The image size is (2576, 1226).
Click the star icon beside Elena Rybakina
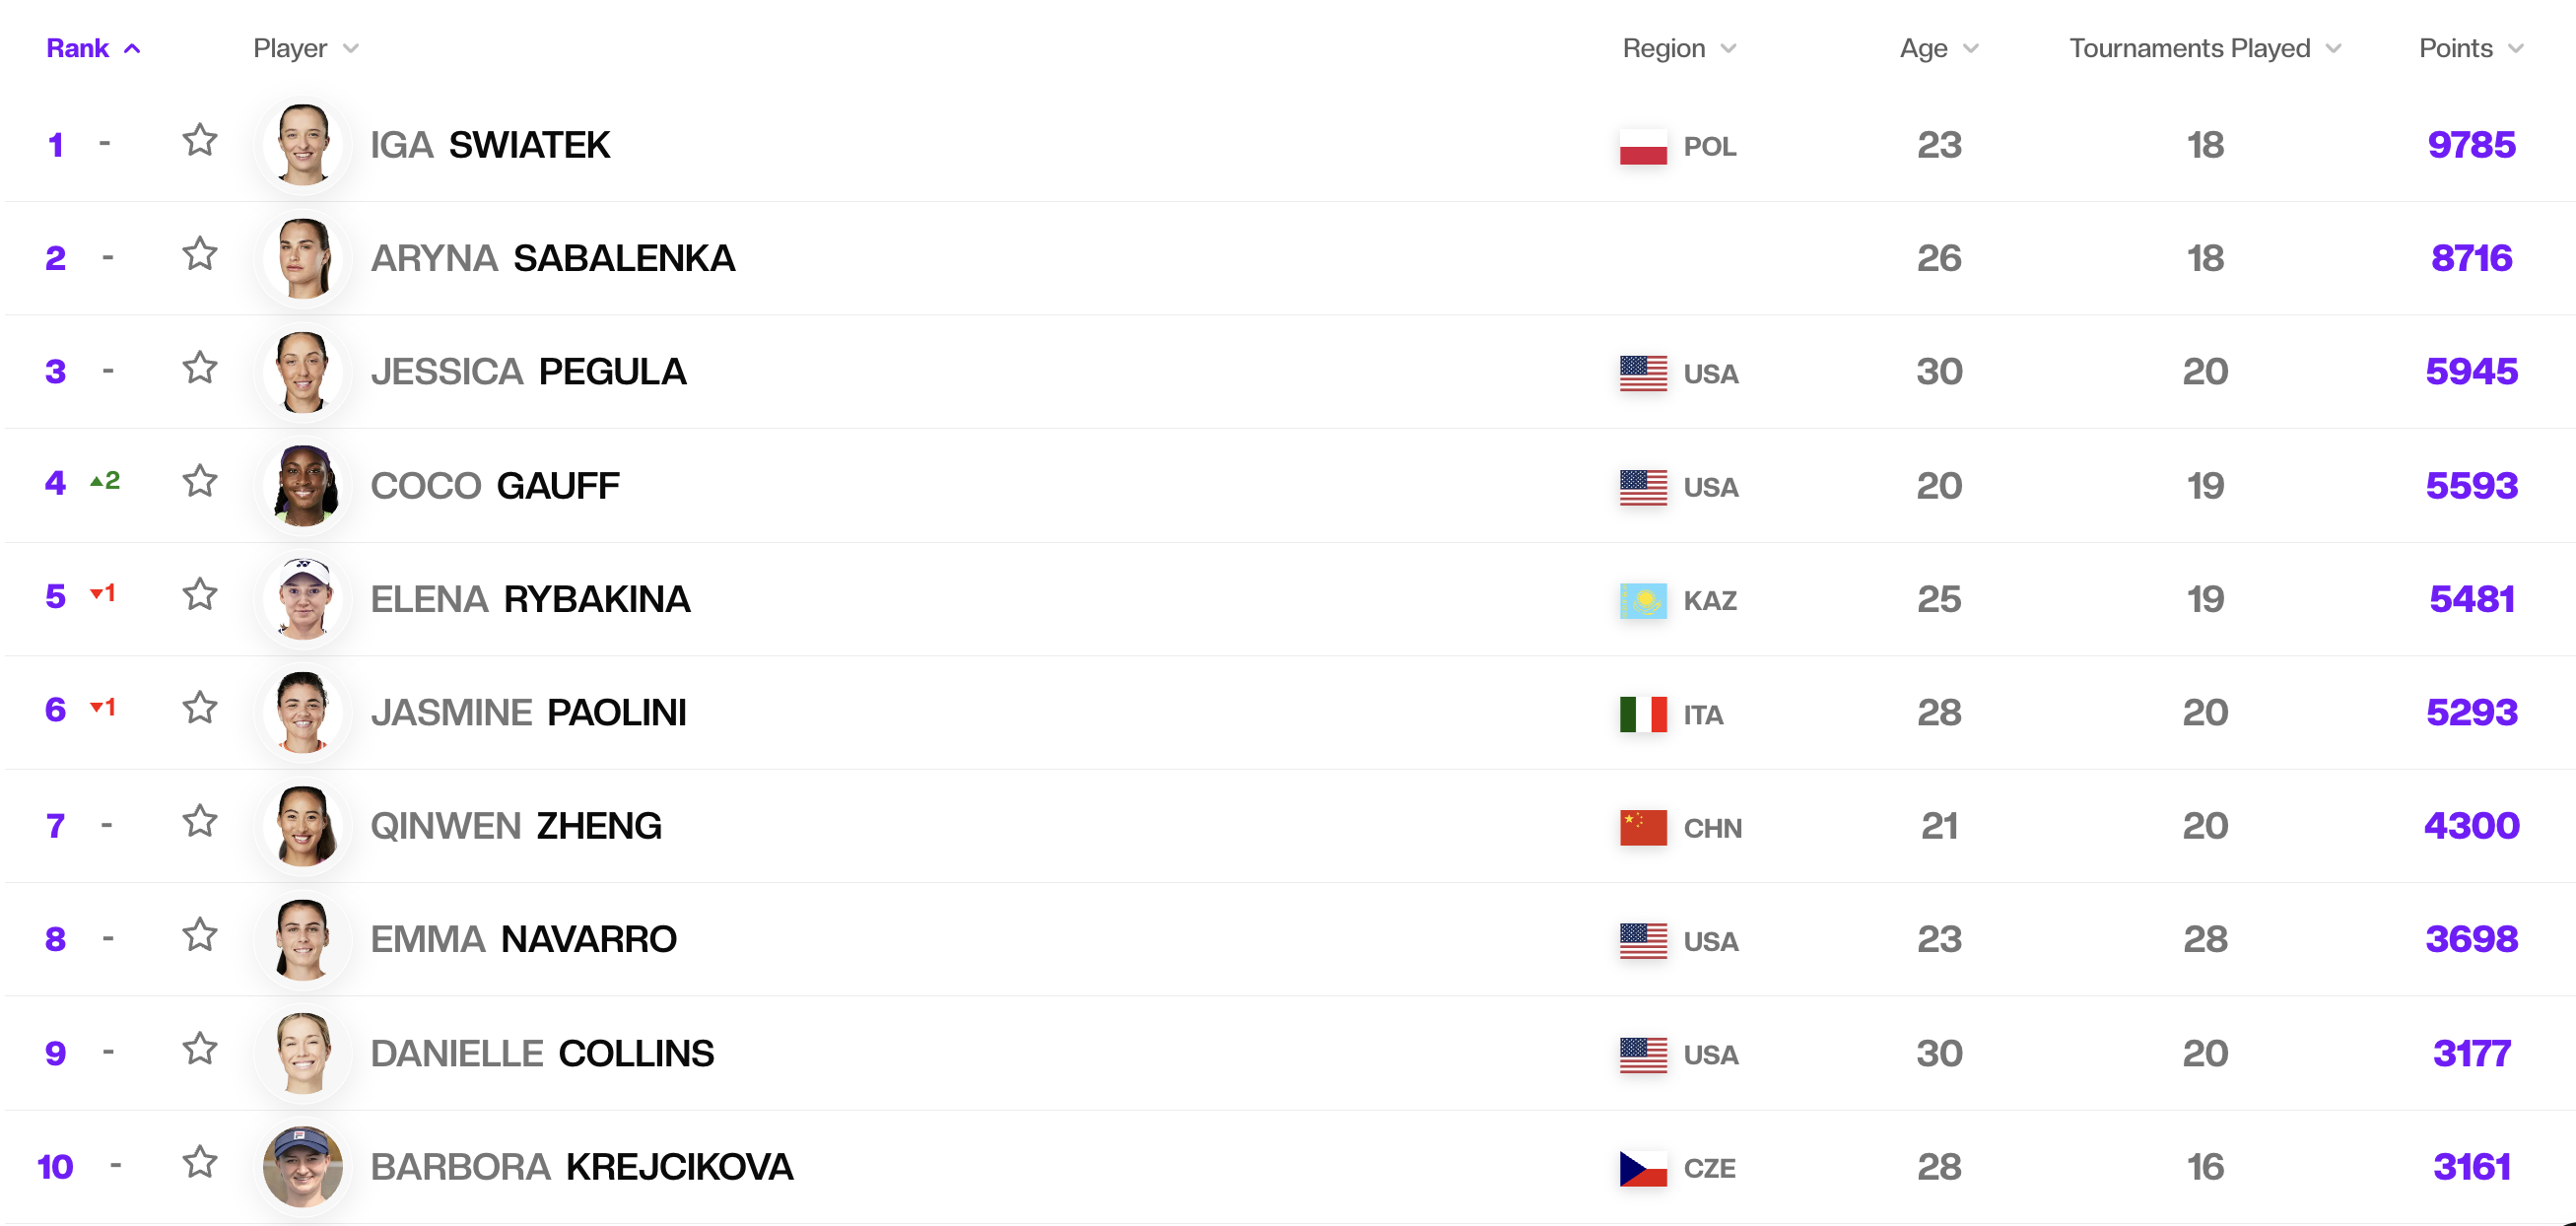point(200,595)
